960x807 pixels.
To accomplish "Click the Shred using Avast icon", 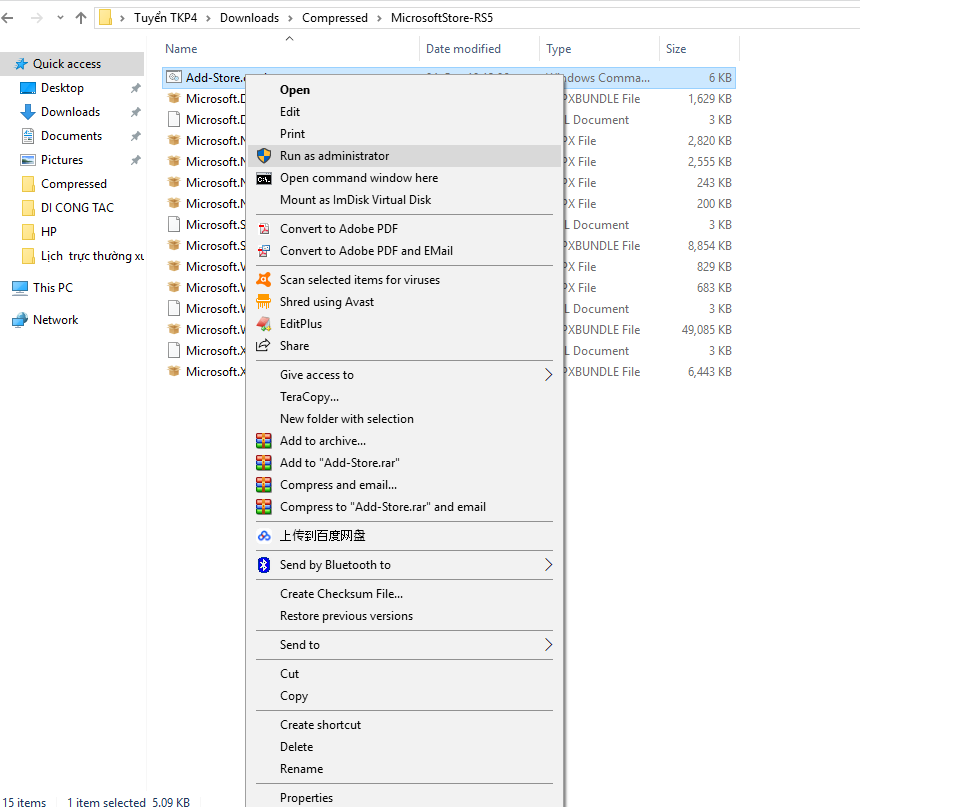I will (x=264, y=302).
